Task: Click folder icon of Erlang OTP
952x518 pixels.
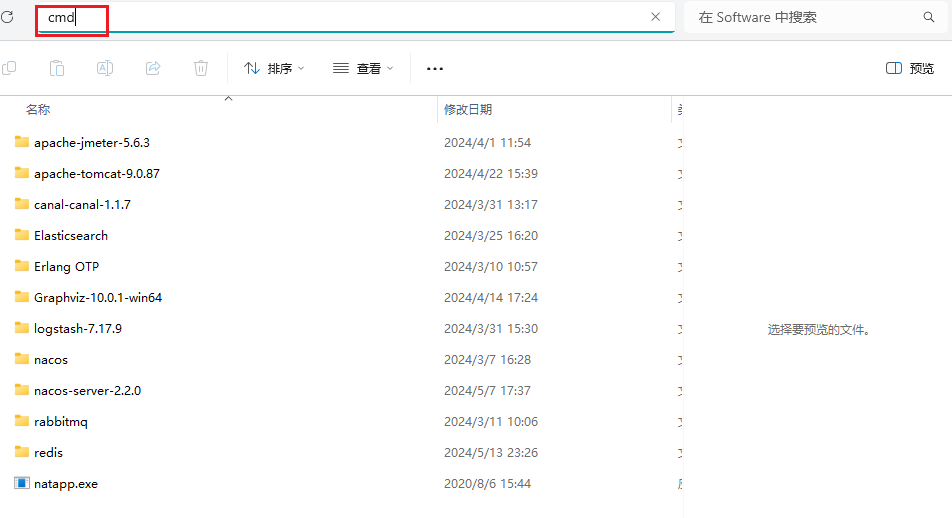Action: tap(22, 265)
